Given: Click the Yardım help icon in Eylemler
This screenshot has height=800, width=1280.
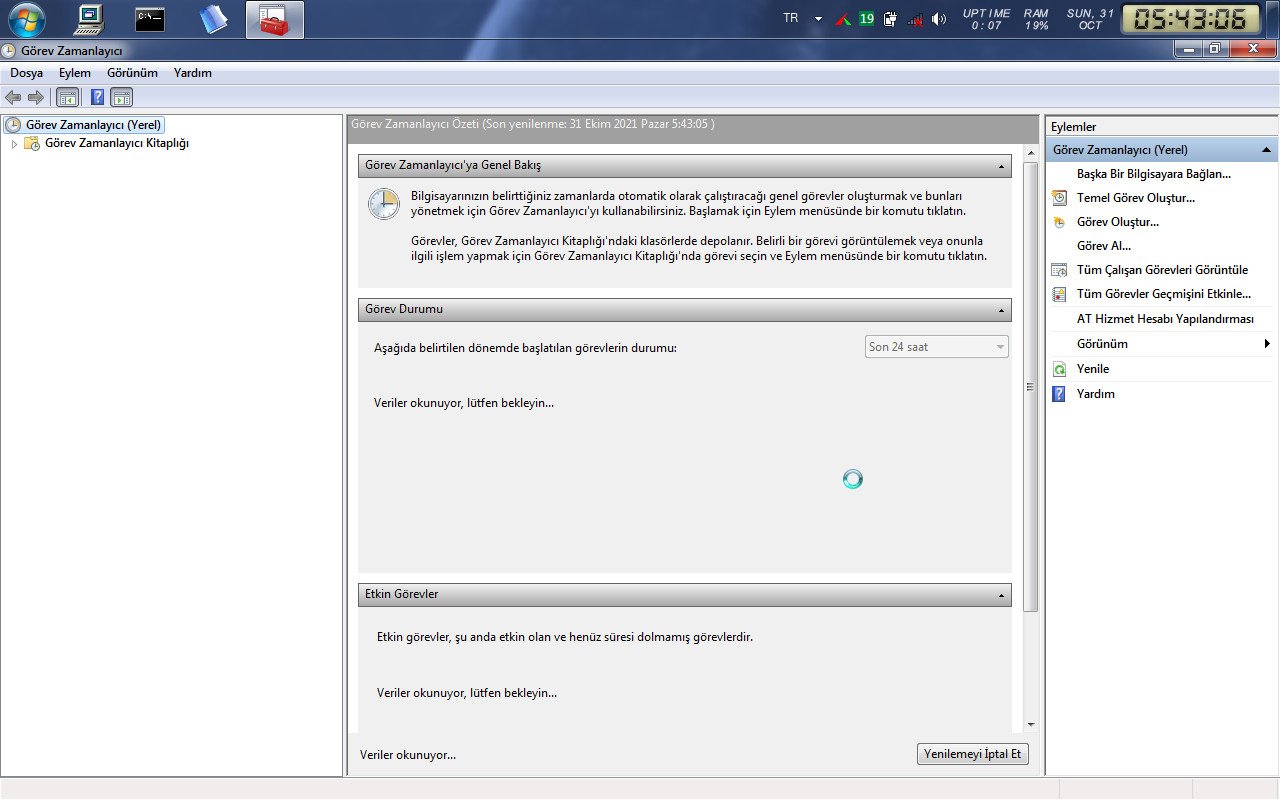Looking at the screenshot, I should pos(1059,394).
